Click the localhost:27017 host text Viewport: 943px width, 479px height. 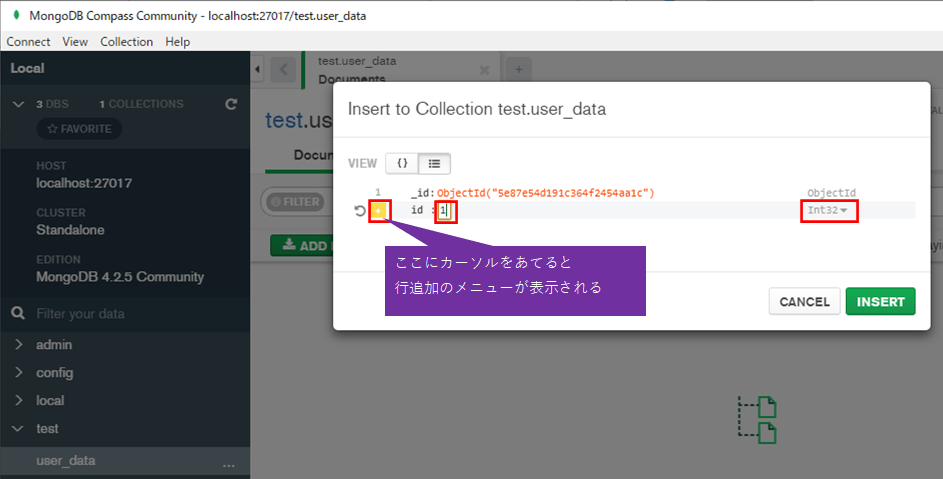click(84, 183)
